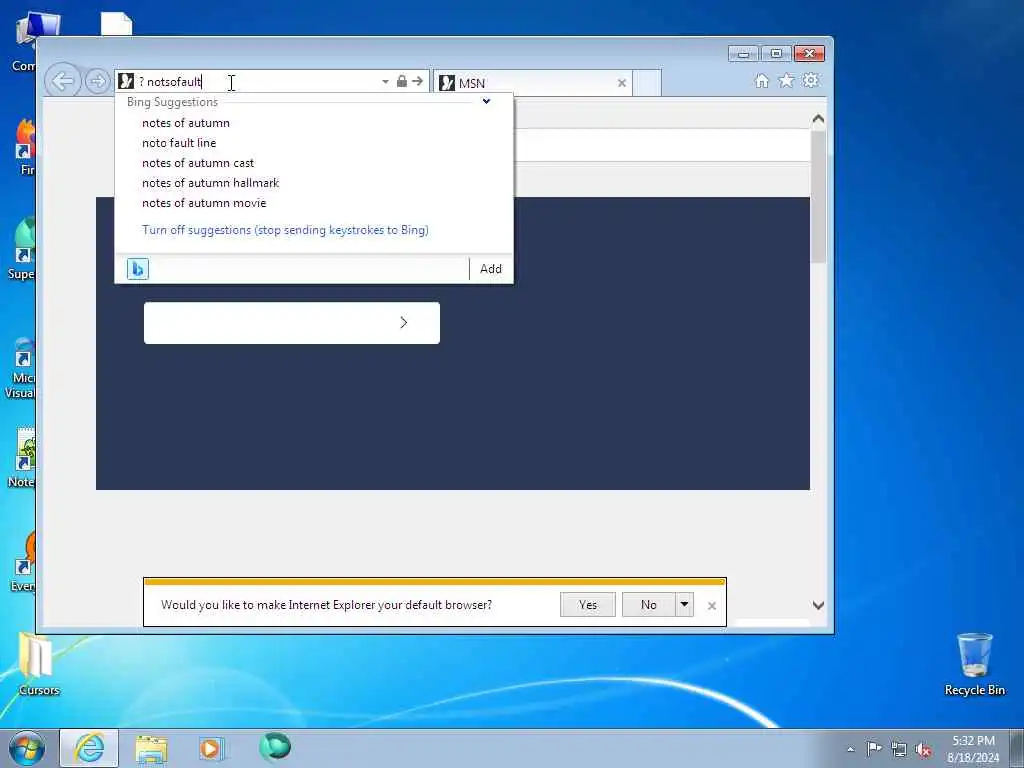The image size is (1024, 768).
Task: Open the Windows Start button
Action: [27, 748]
